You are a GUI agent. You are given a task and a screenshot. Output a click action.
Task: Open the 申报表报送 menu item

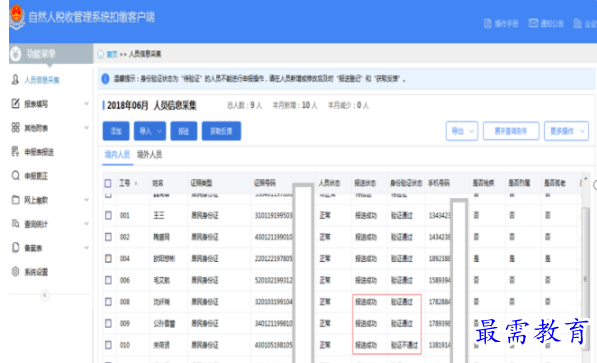[39, 152]
